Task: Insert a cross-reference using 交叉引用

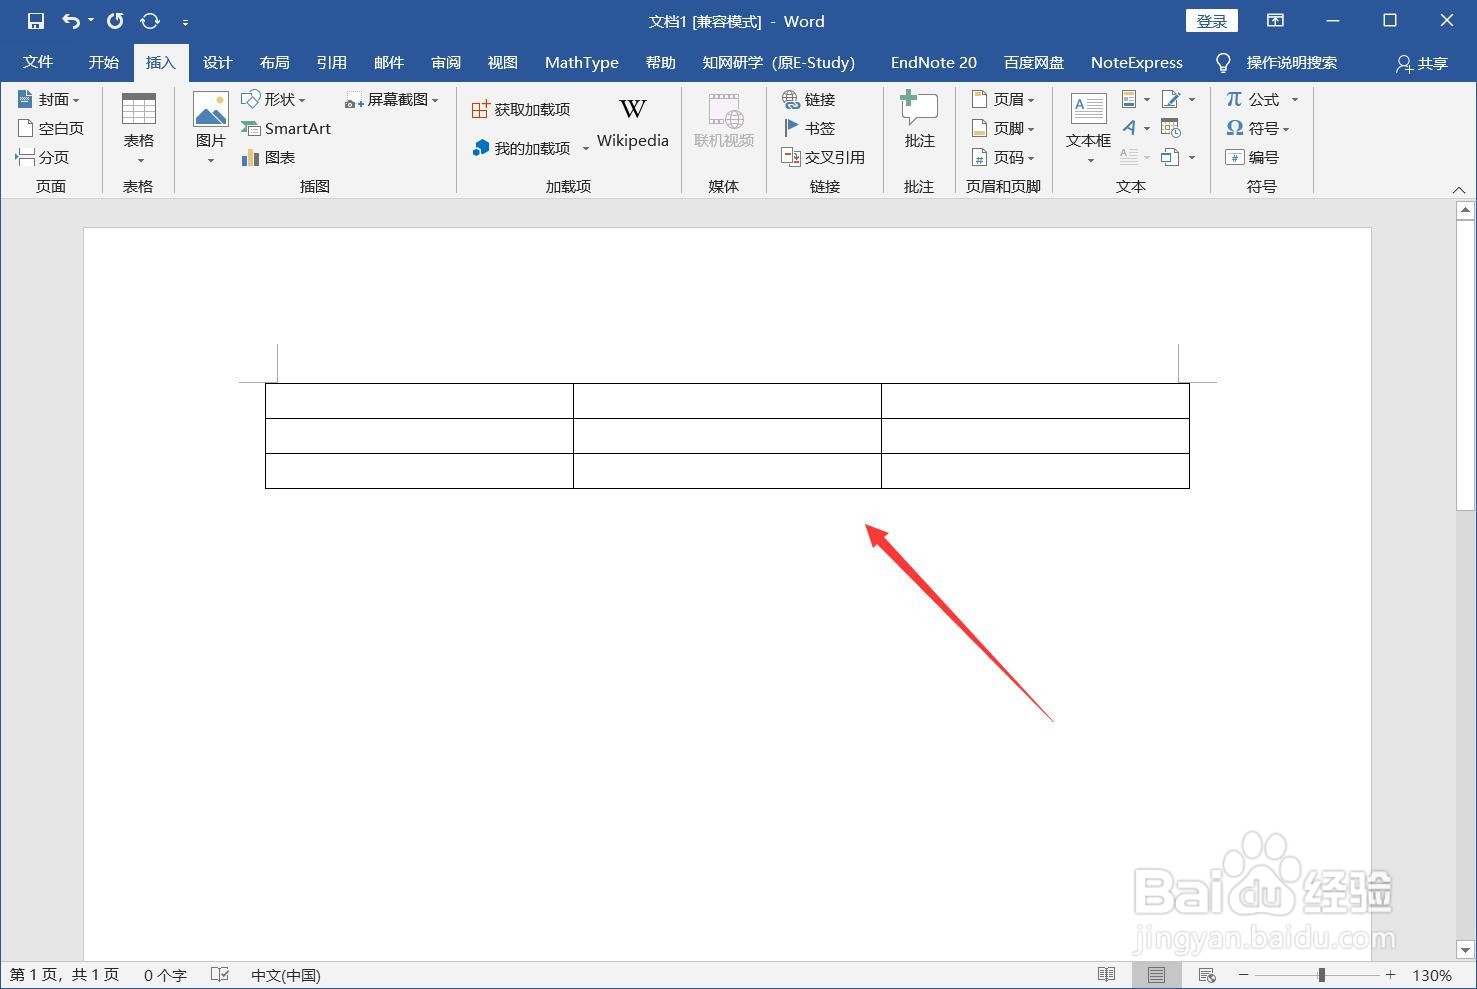Action: (824, 157)
